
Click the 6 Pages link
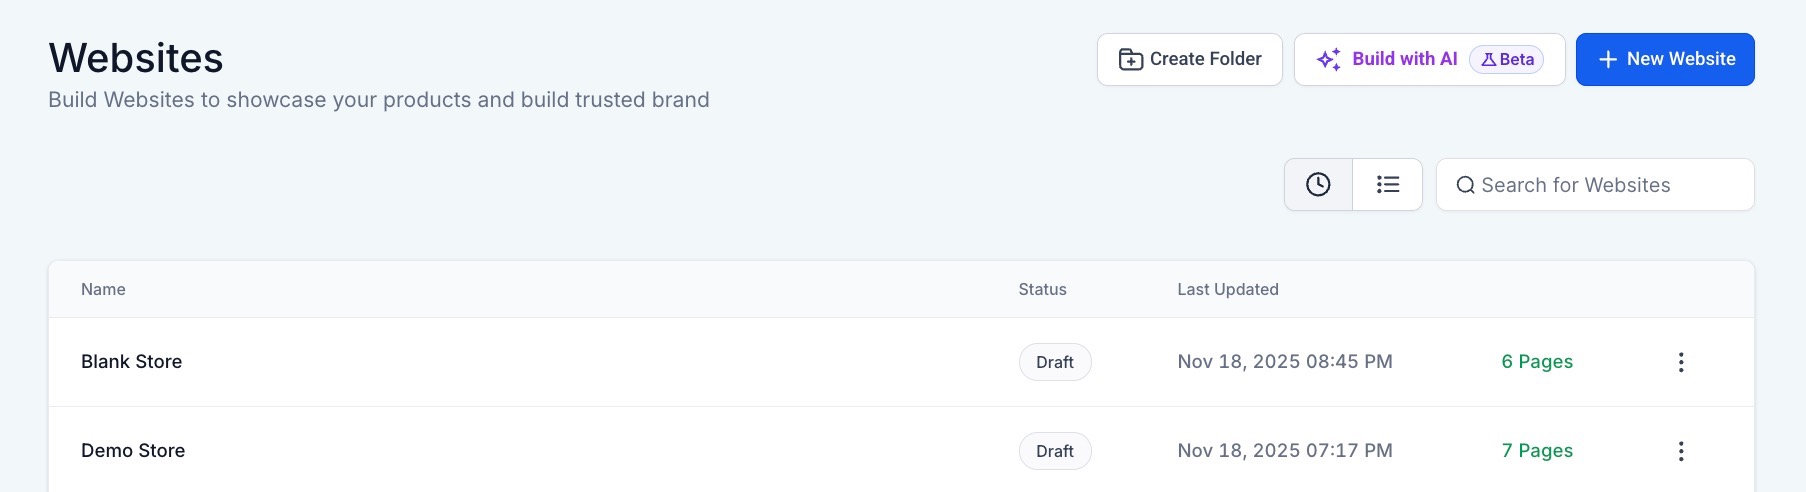point(1536,362)
